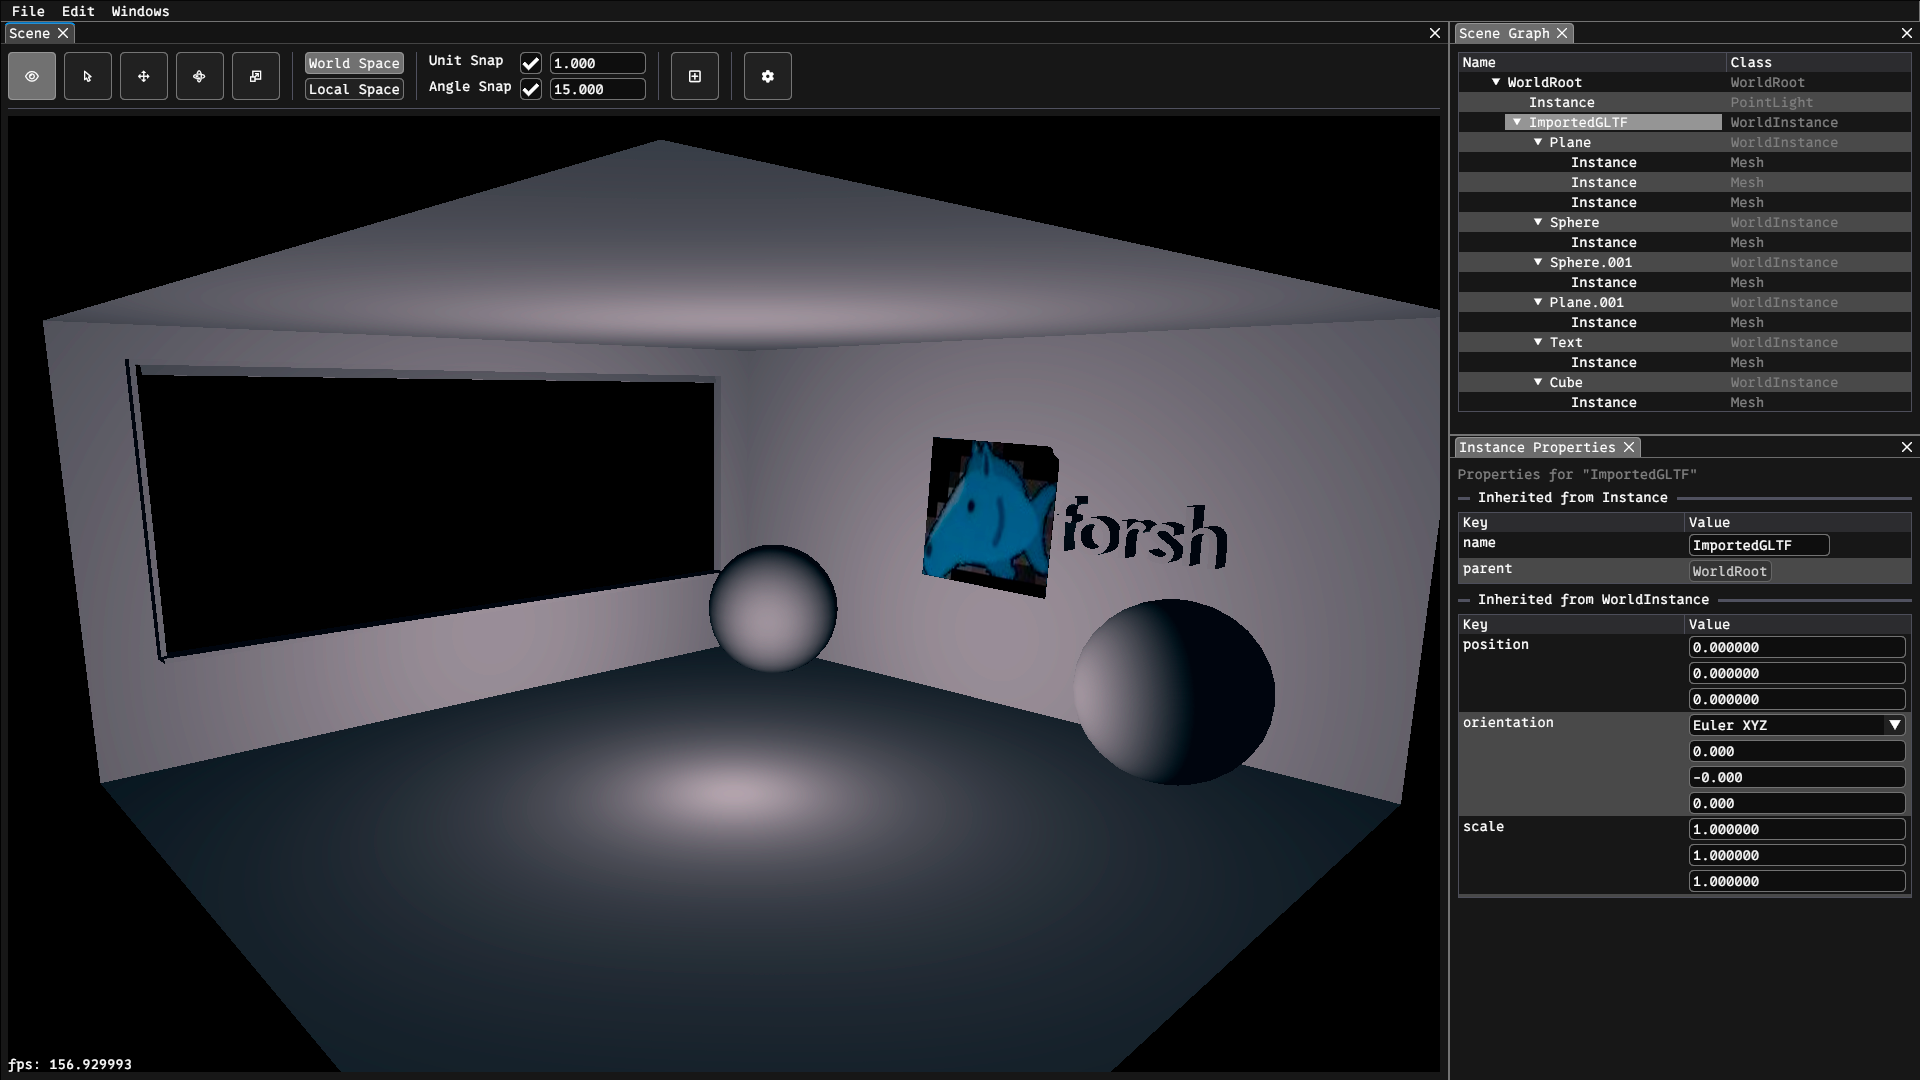Toggle the Unit Snap checkbox
Image resolution: width=1921 pixels, height=1081 pixels.
coord(531,63)
